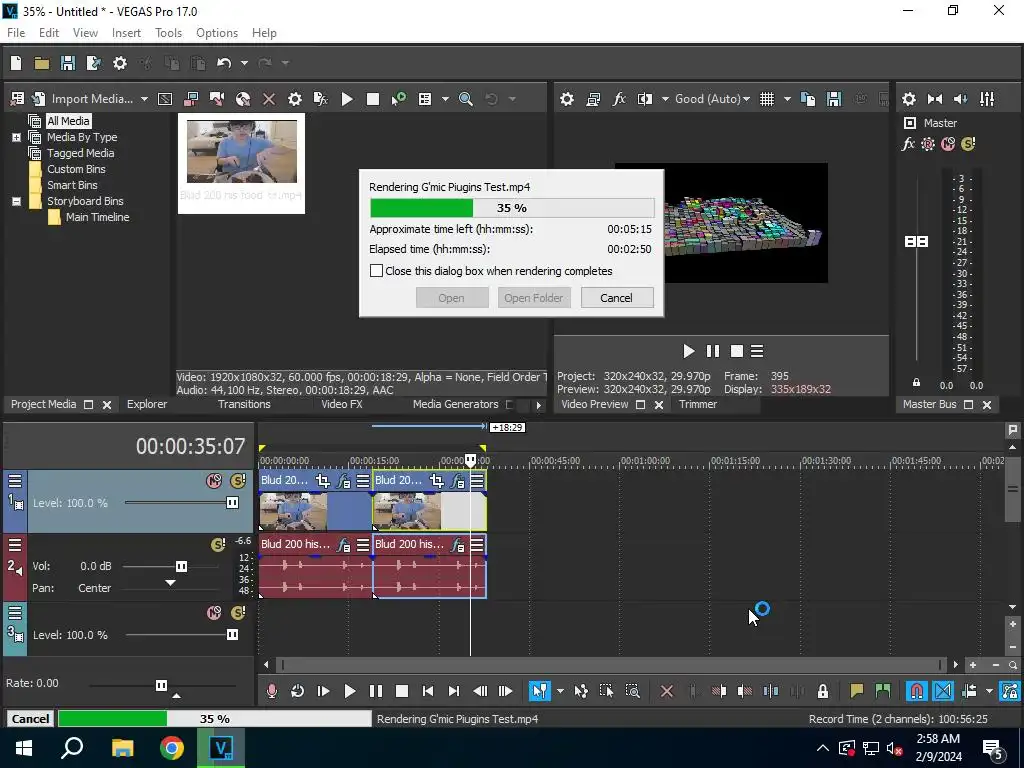This screenshot has width=1024, height=768.
Task: Search media with the magnifier icon
Action: click(466, 99)
